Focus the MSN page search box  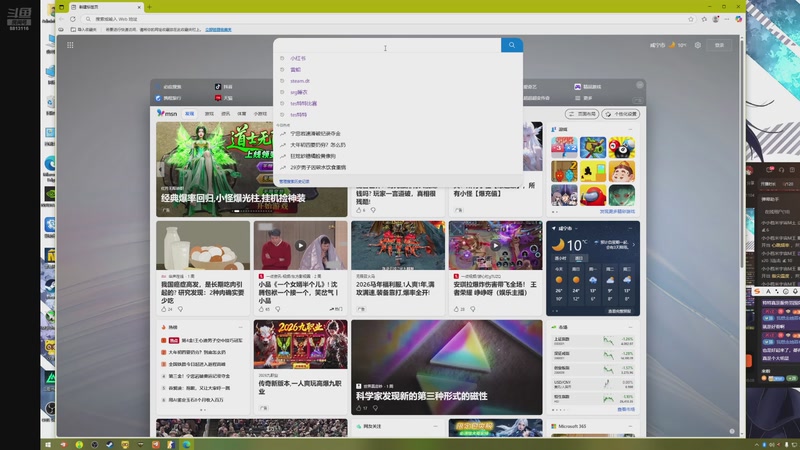[x=387, y=45]
